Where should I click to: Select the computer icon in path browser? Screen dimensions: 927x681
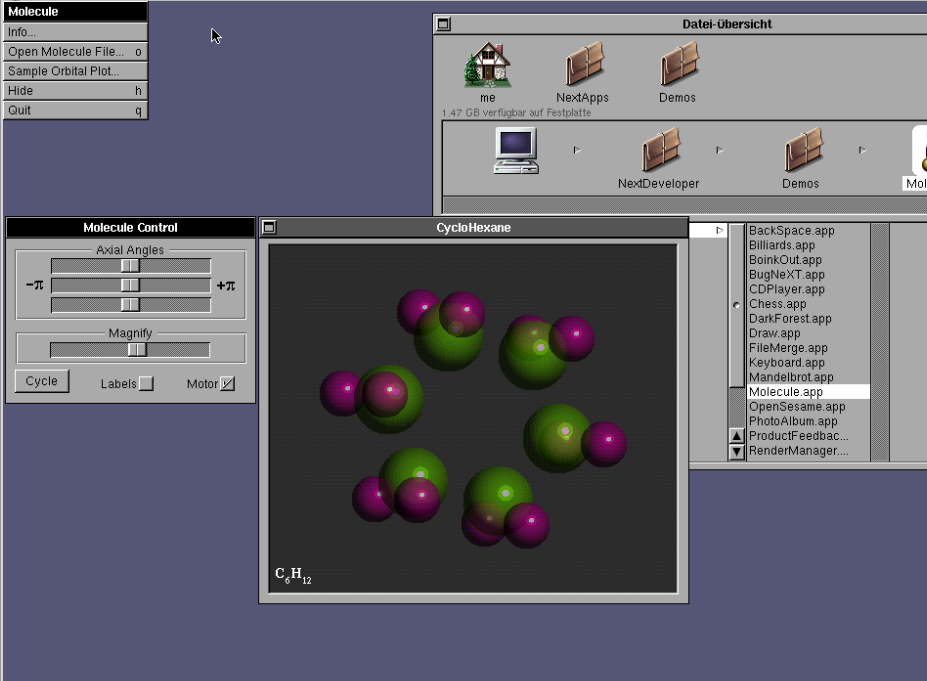click(515, 151)
